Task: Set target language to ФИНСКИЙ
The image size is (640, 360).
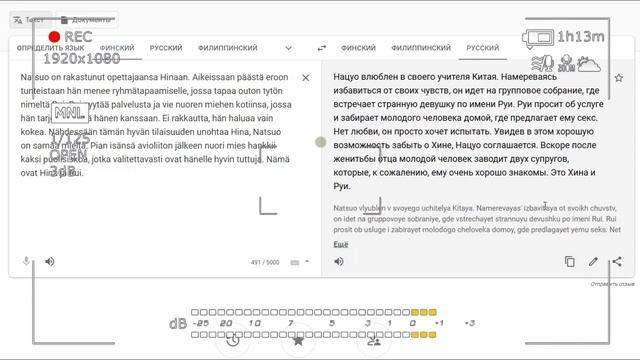Action: pos(358,48)
